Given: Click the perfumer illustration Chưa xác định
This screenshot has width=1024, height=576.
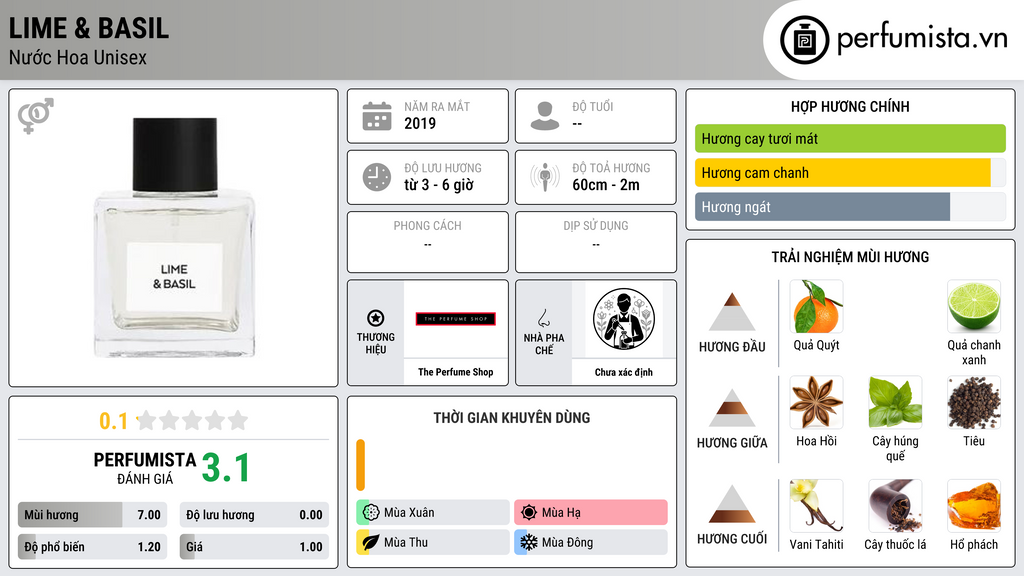Looking at the screenshot, I should point(624,319).
